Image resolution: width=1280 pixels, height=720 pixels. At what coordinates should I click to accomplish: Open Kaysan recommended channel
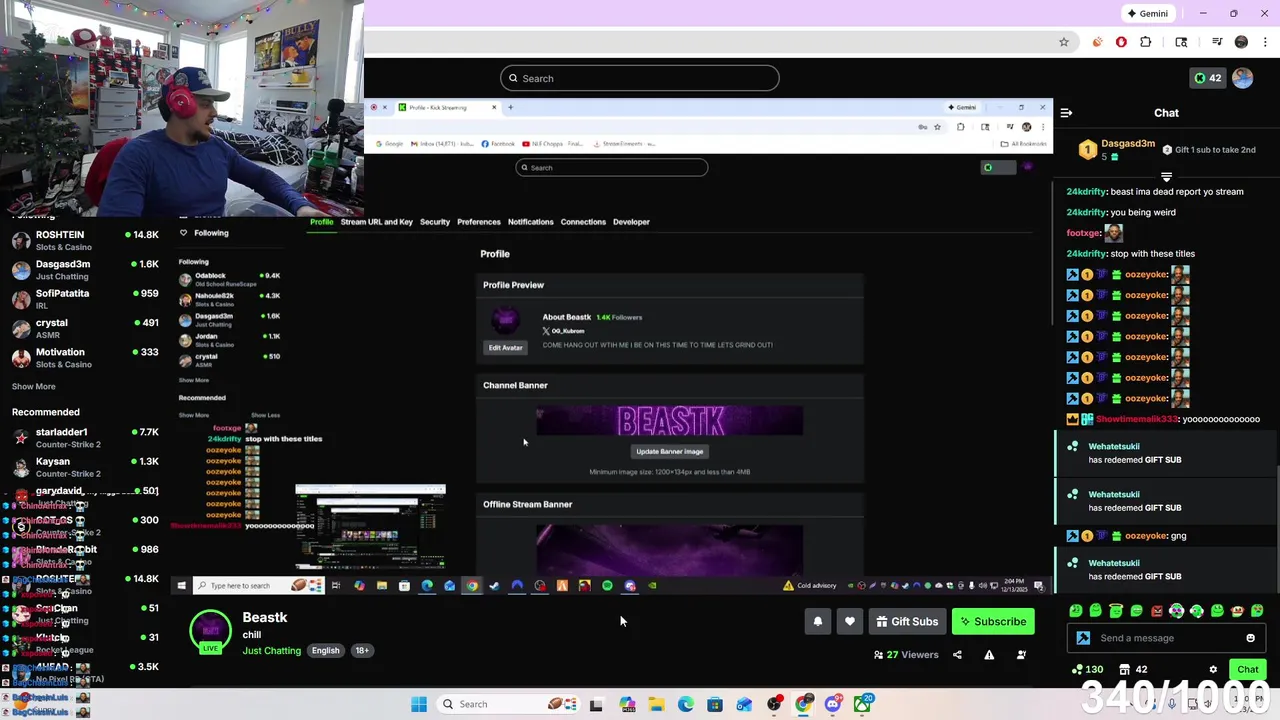click(x=85, y=467)
